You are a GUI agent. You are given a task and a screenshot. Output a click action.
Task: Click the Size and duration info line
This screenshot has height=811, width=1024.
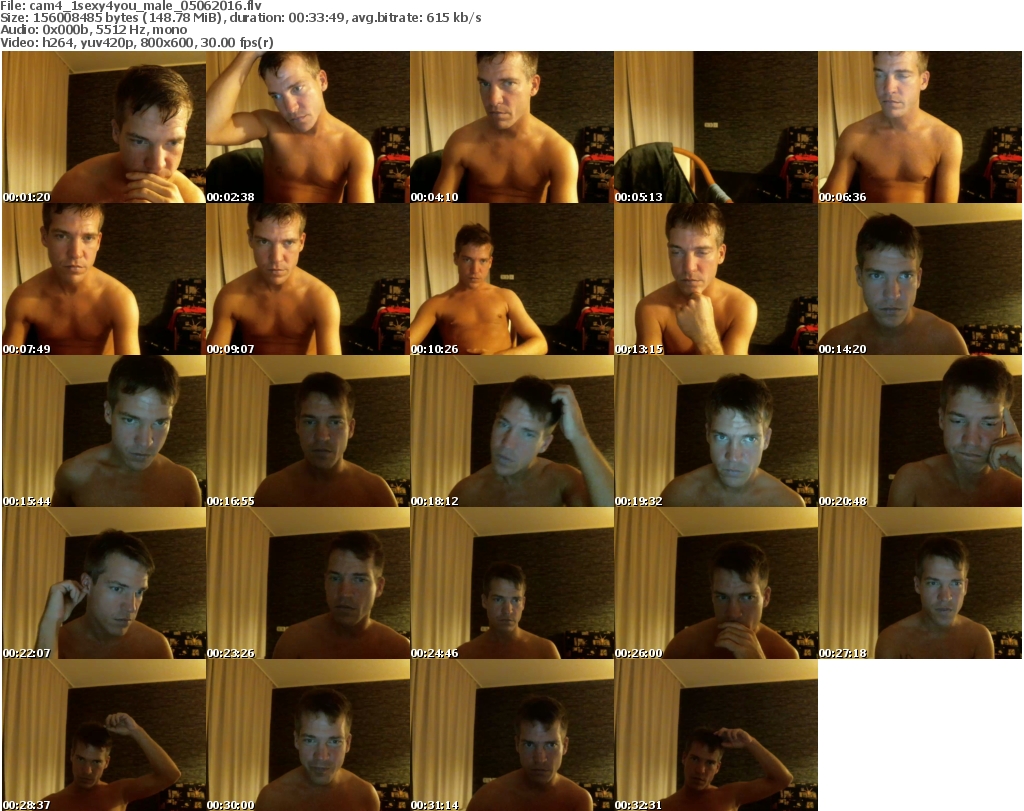point(241,18)
